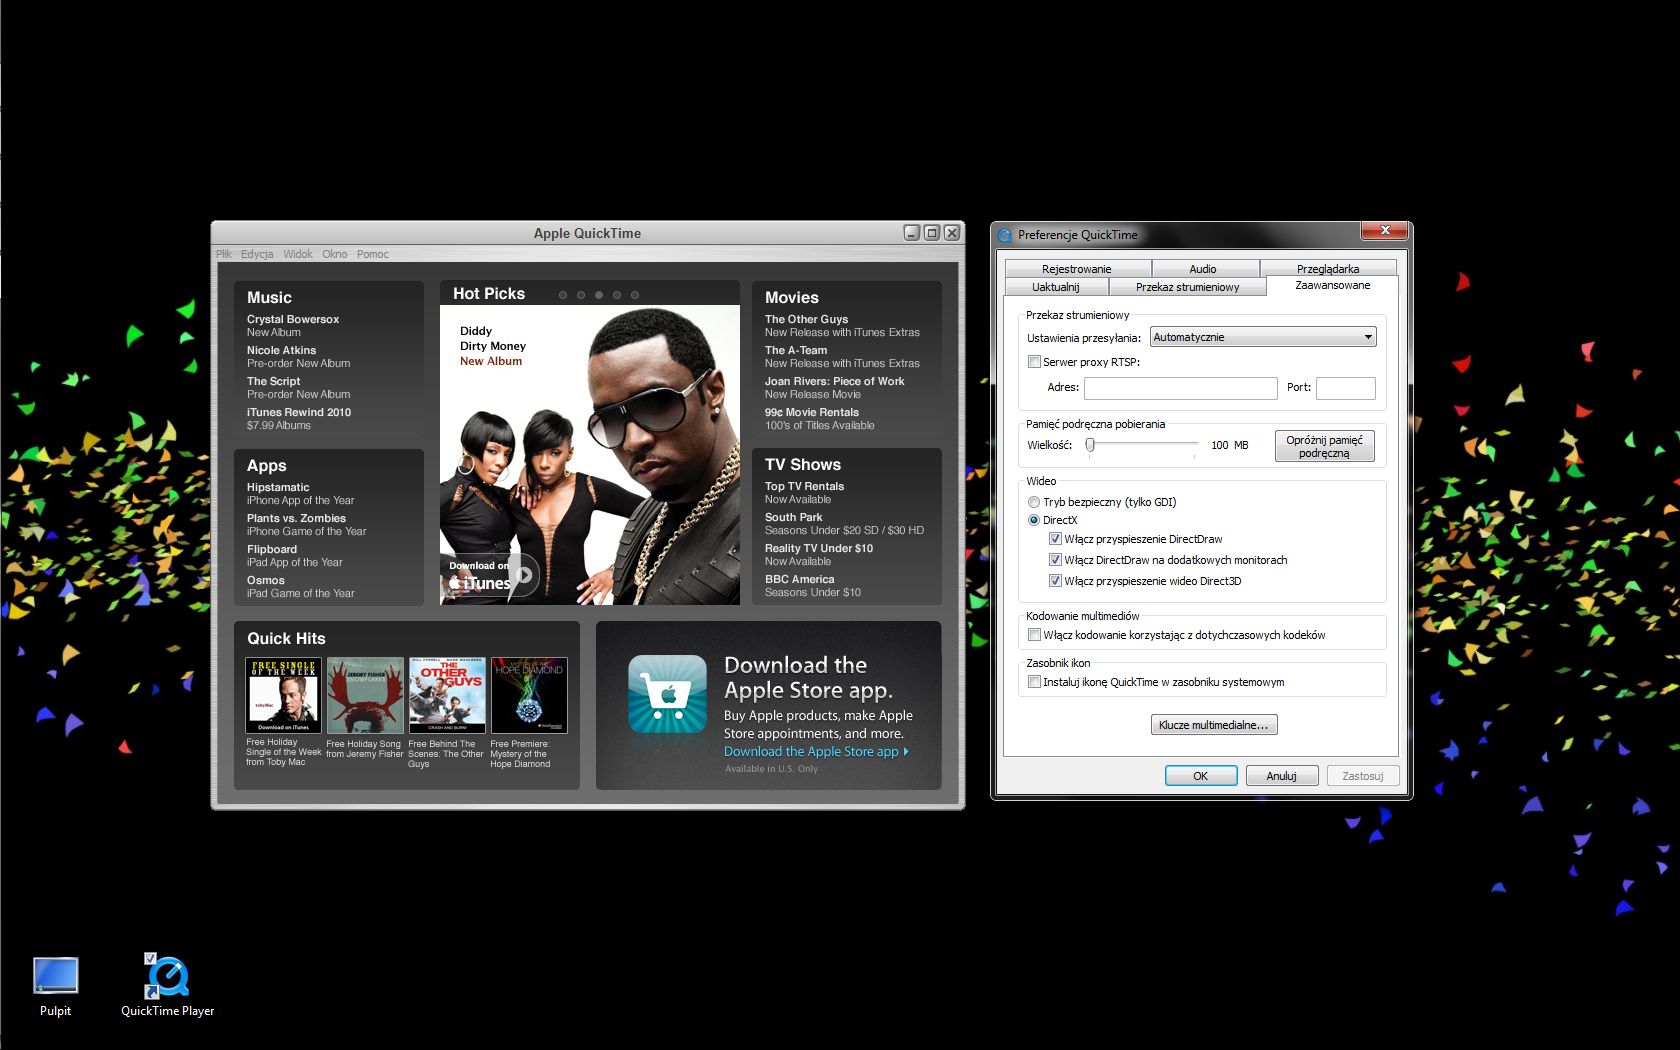Click the Diddy Dirty Money album artwork
Screen dimensions: 1680x1050
590,455
